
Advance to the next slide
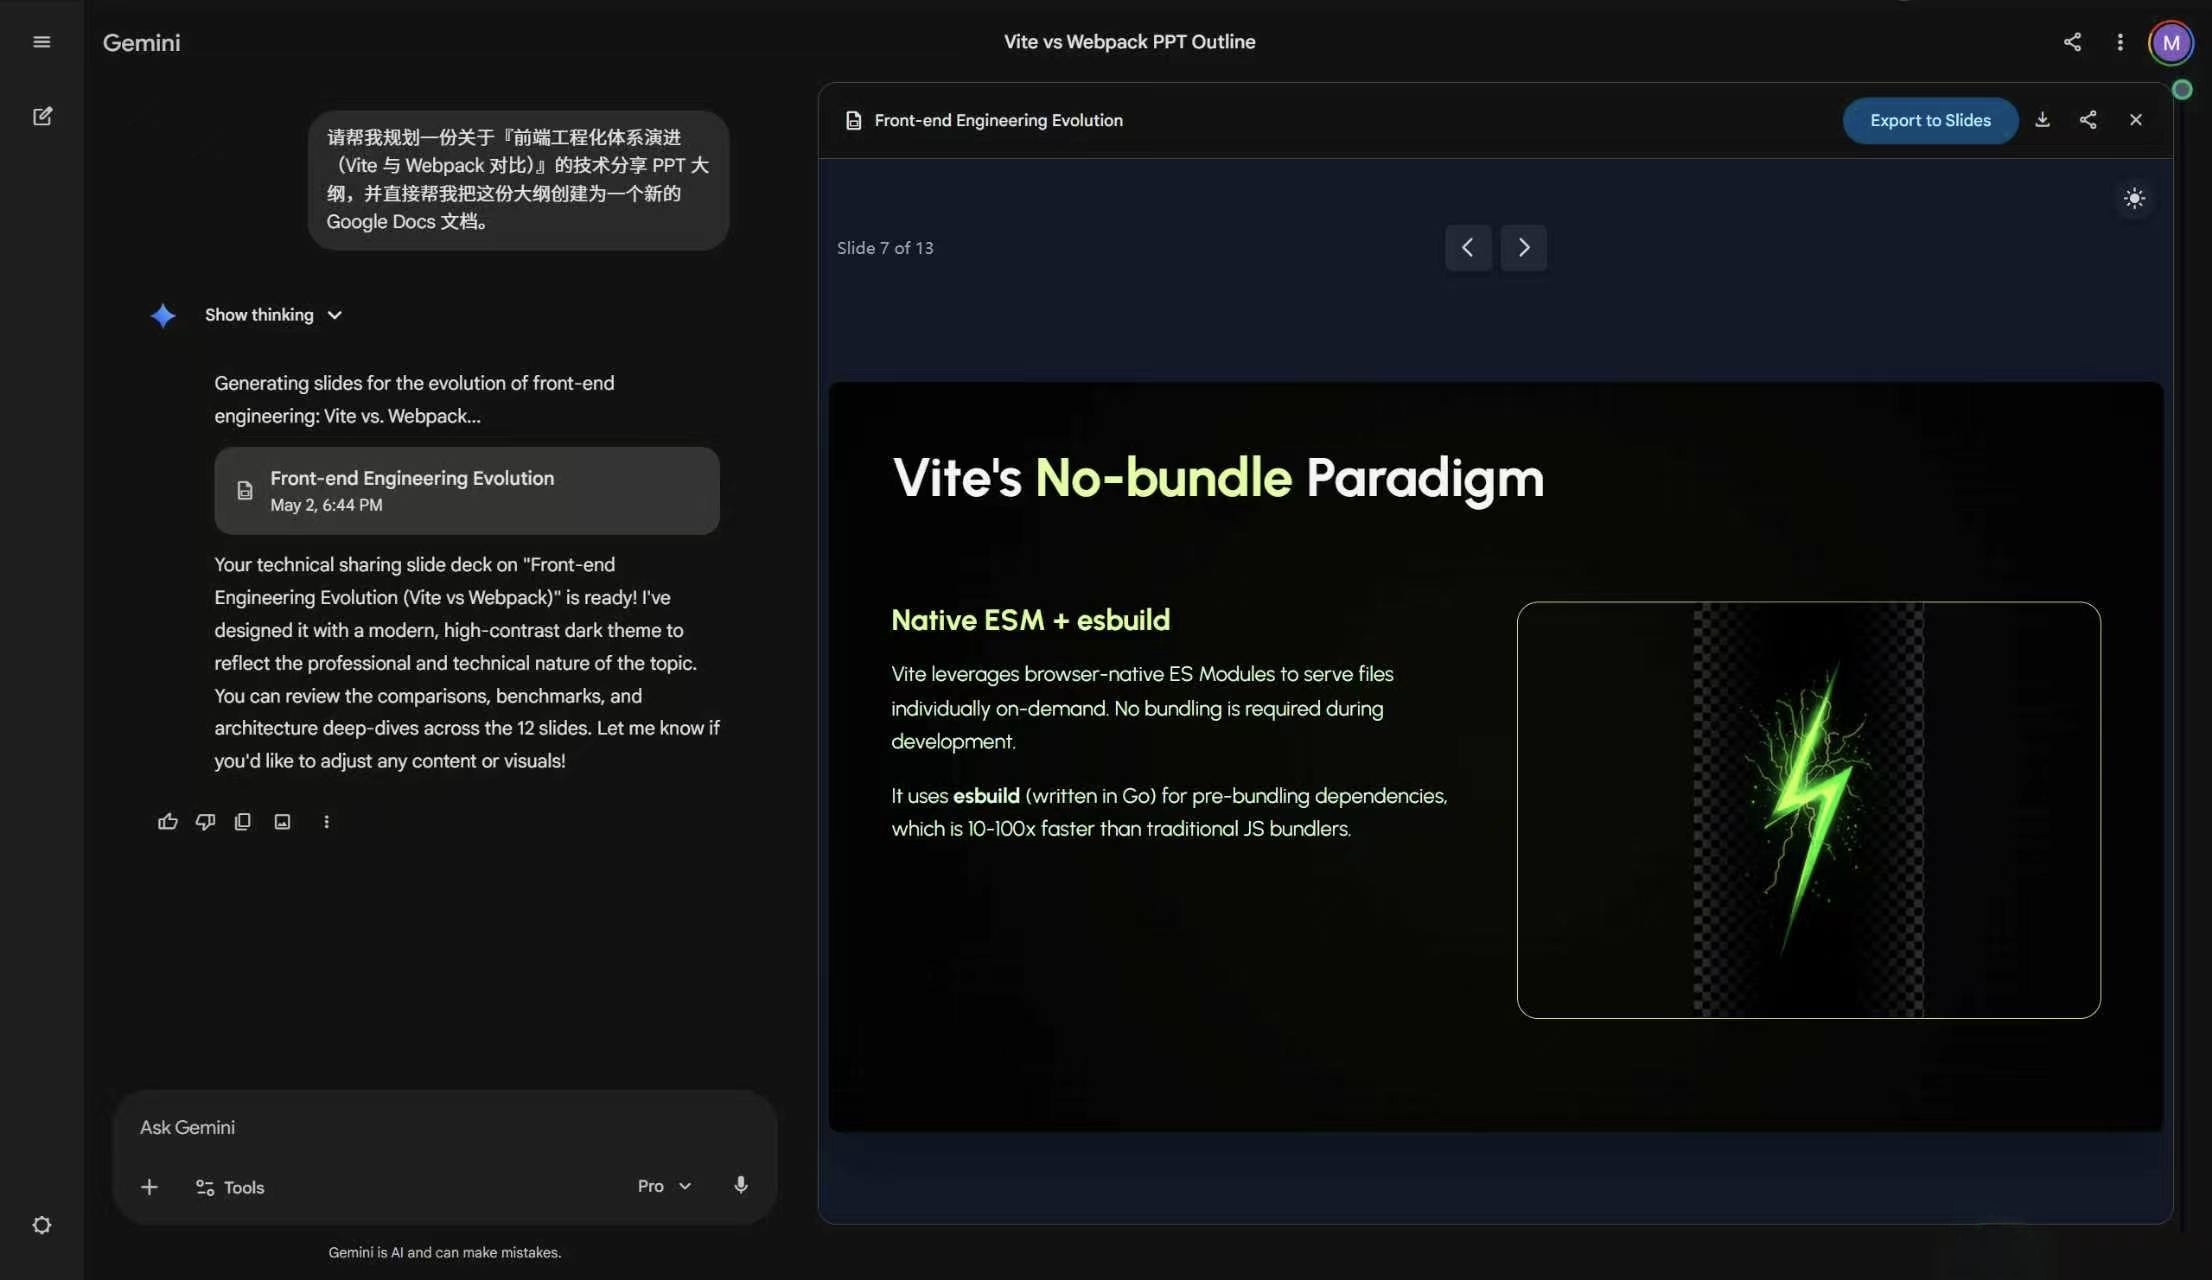(1523, 247)
